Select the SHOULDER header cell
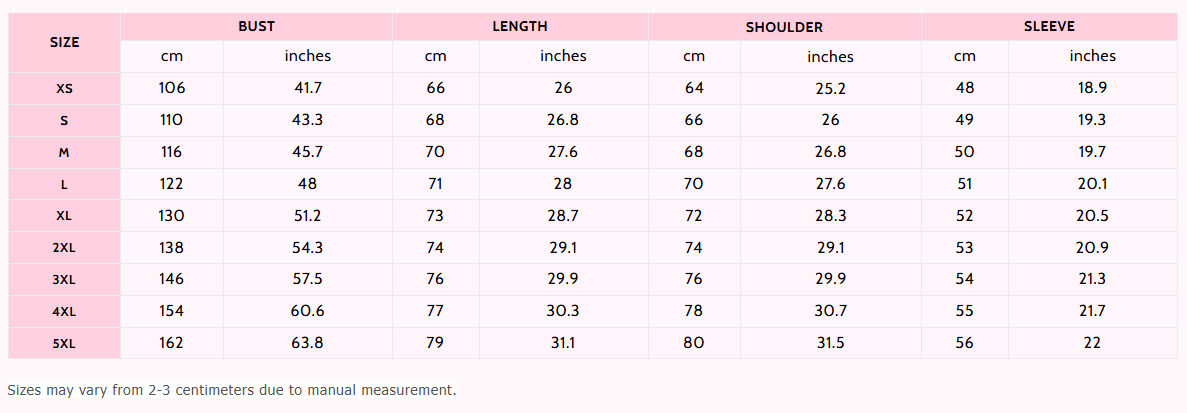Screen dimensions: 1187x413 point(784,27)
